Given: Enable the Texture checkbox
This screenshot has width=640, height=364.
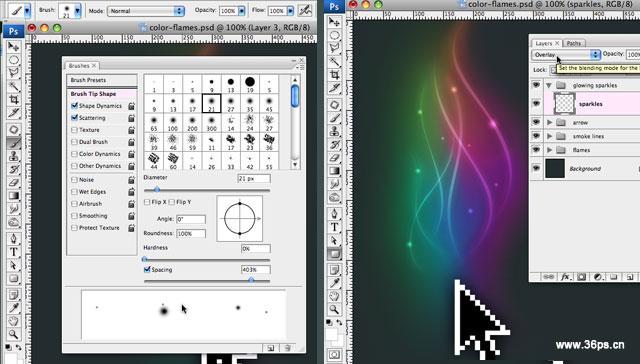Looking at the screenshot, I should click(x=74, y=130).
